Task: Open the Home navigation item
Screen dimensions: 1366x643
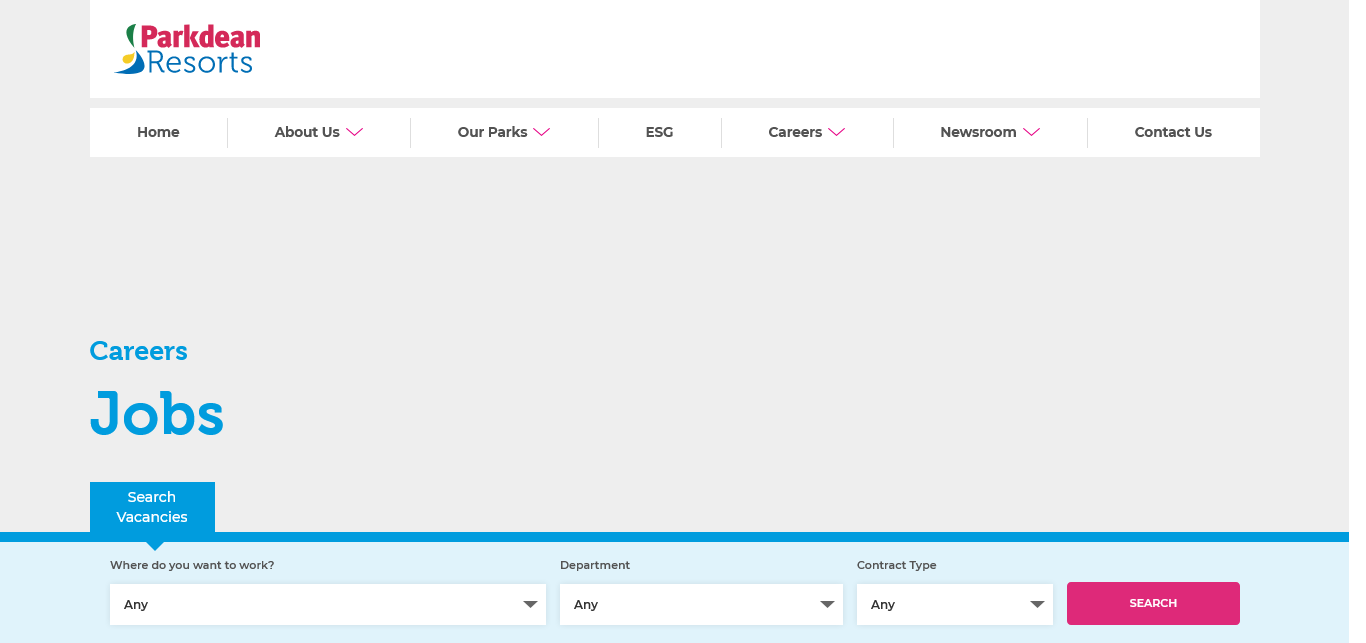Action: [x=158, y=132]
